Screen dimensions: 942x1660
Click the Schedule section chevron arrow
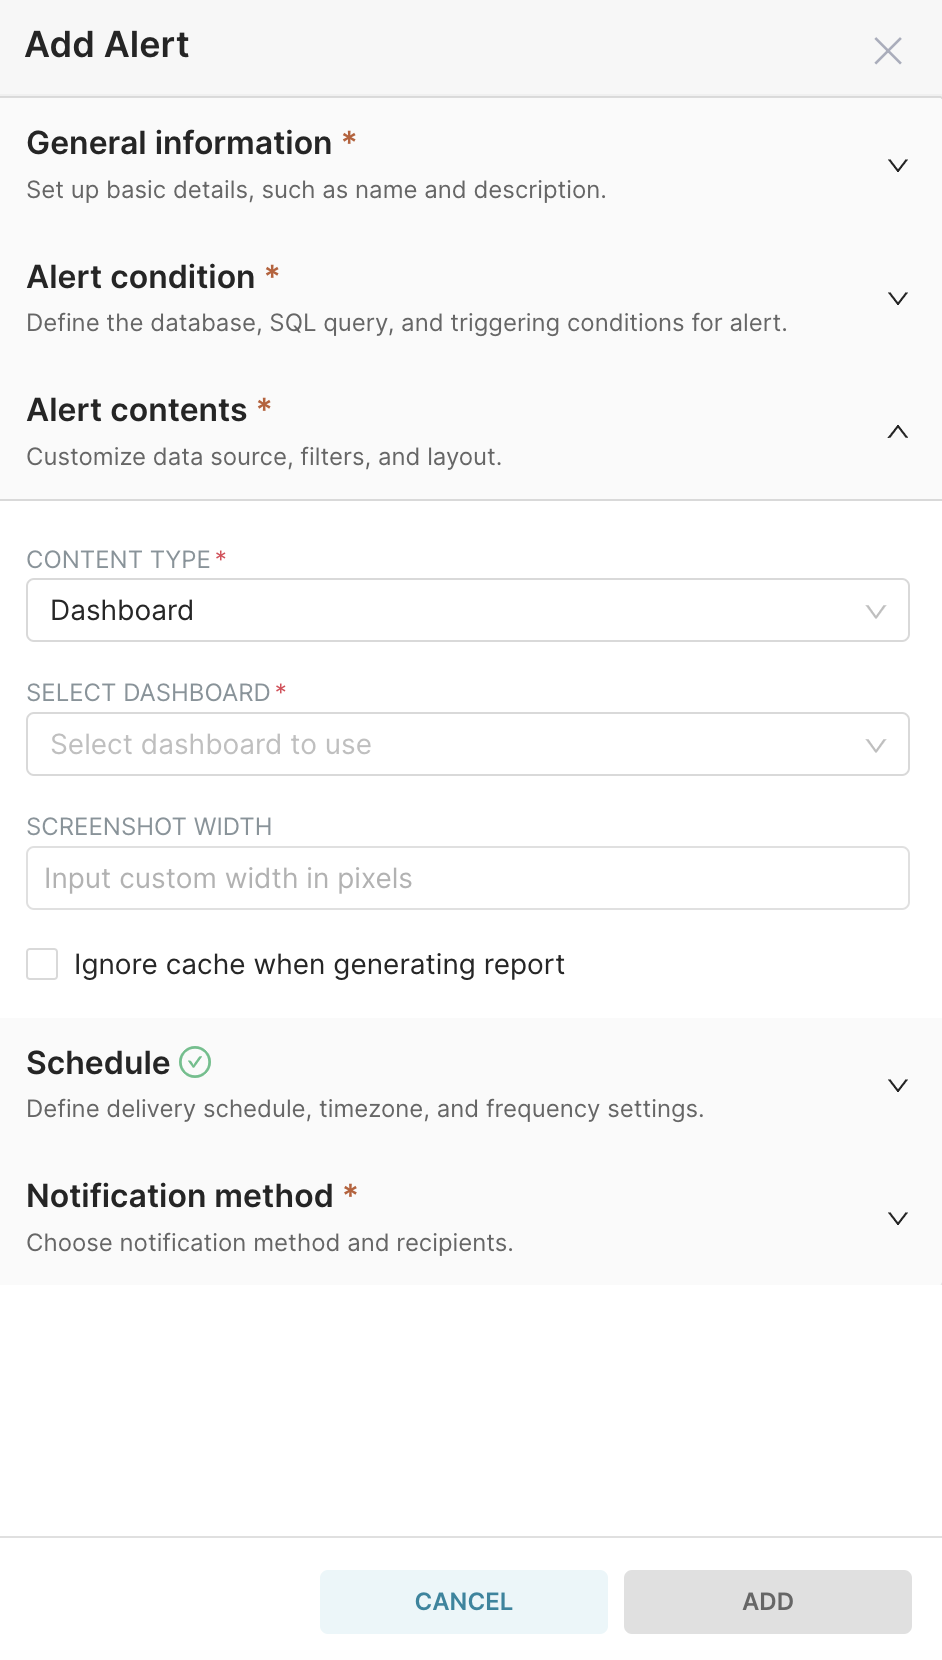pos(898,1085)
